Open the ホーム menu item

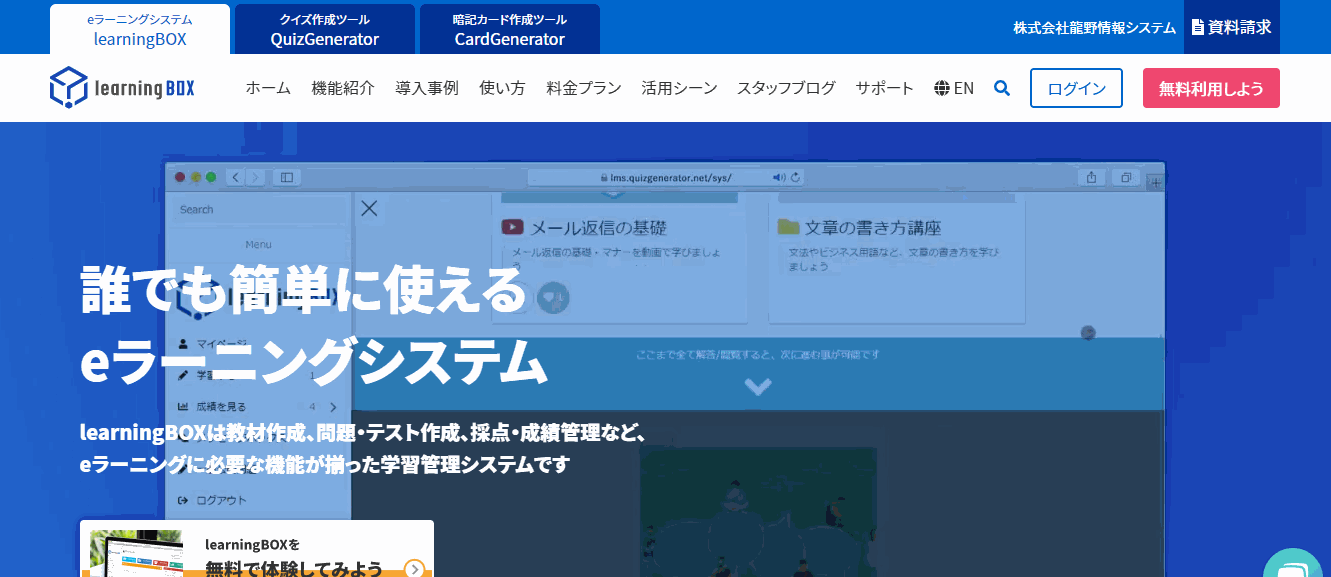[268, 88]
